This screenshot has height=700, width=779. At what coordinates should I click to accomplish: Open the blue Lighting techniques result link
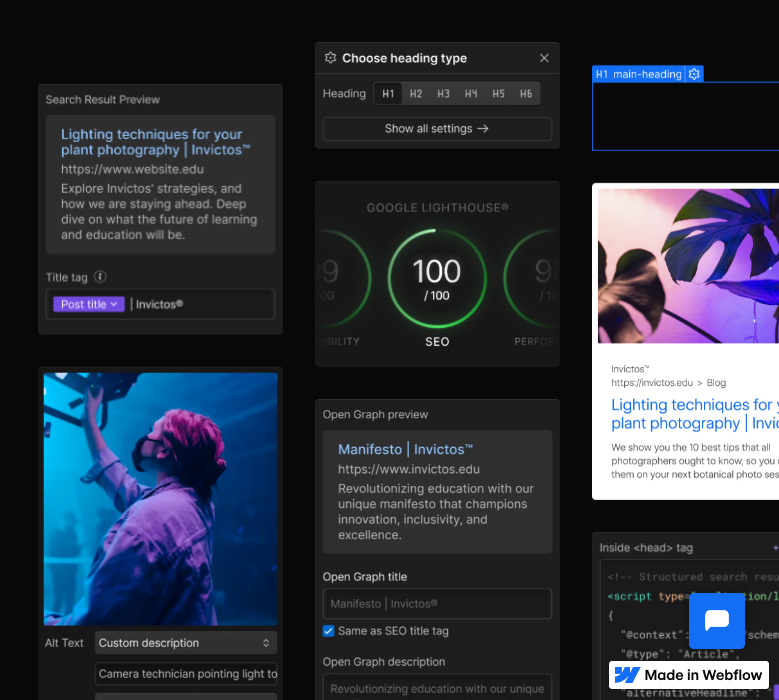point(695,413)
